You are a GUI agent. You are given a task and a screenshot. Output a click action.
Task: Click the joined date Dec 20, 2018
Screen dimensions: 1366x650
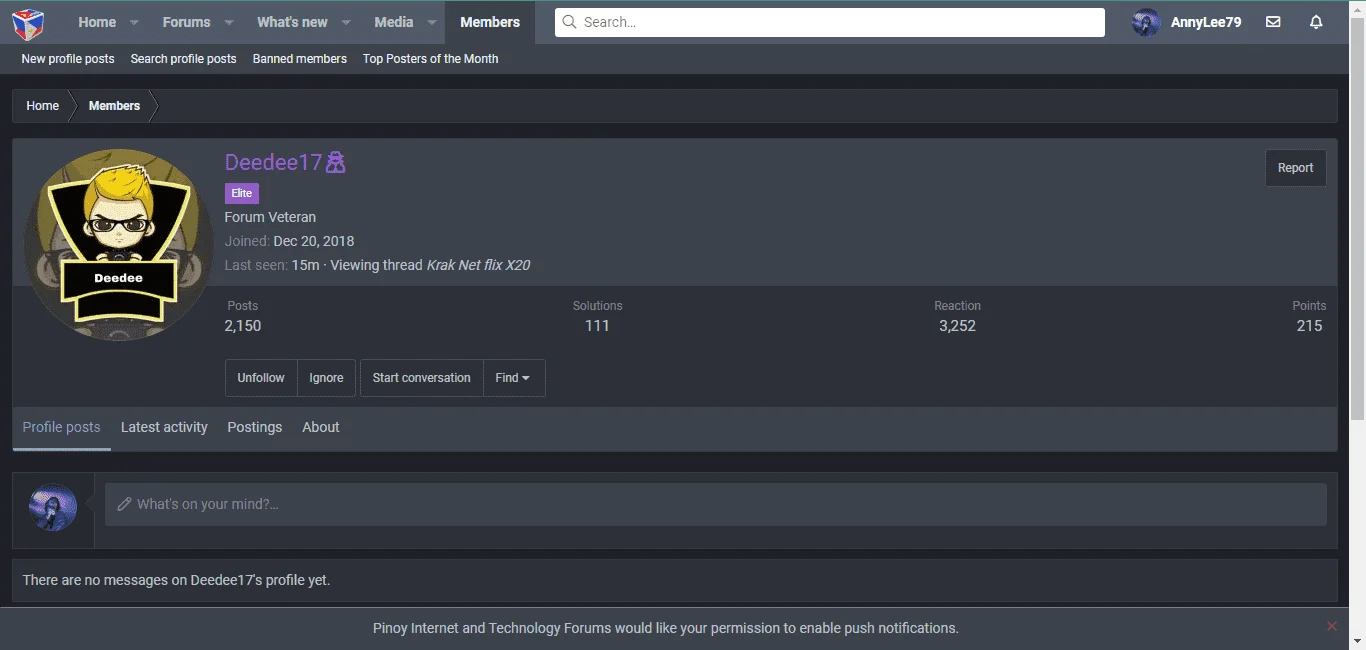(314, 241)
